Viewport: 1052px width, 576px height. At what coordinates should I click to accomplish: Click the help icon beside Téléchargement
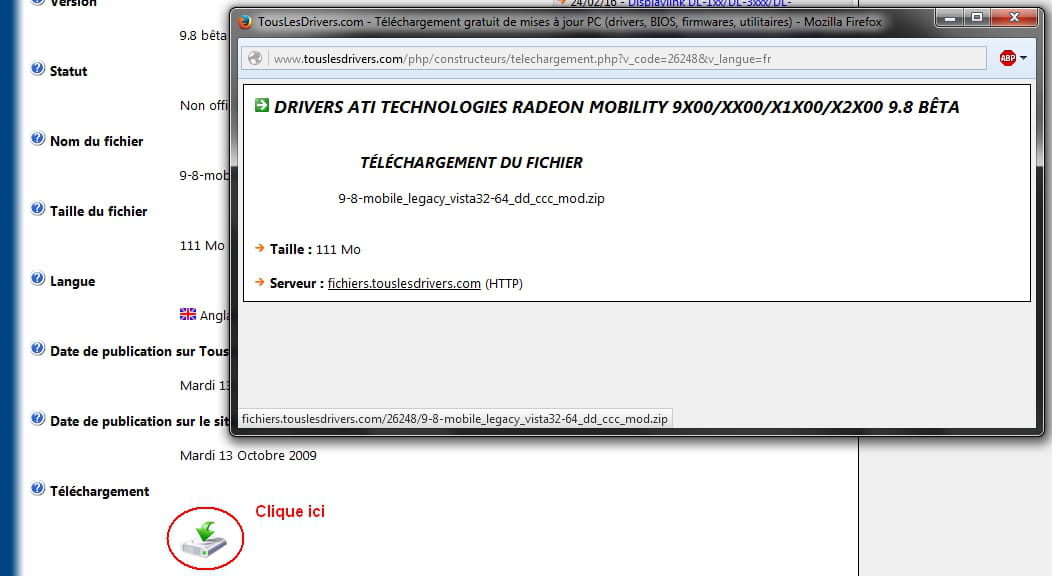point(38,488)
